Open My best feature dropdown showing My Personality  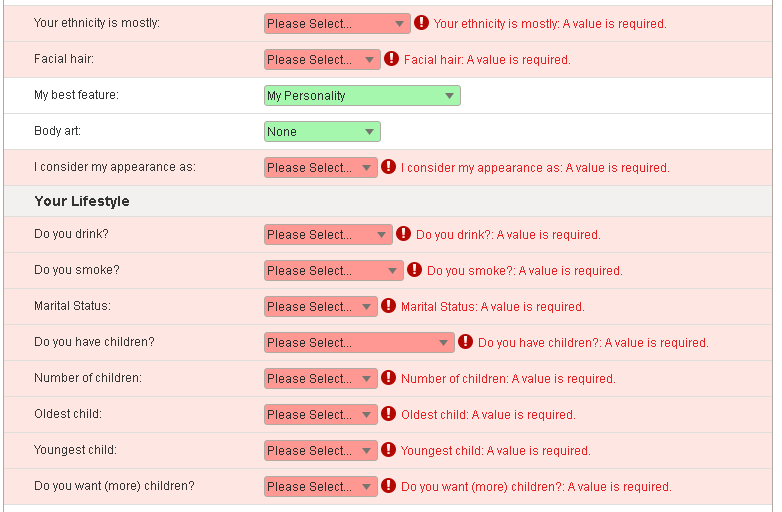click(x=362, y=95)
